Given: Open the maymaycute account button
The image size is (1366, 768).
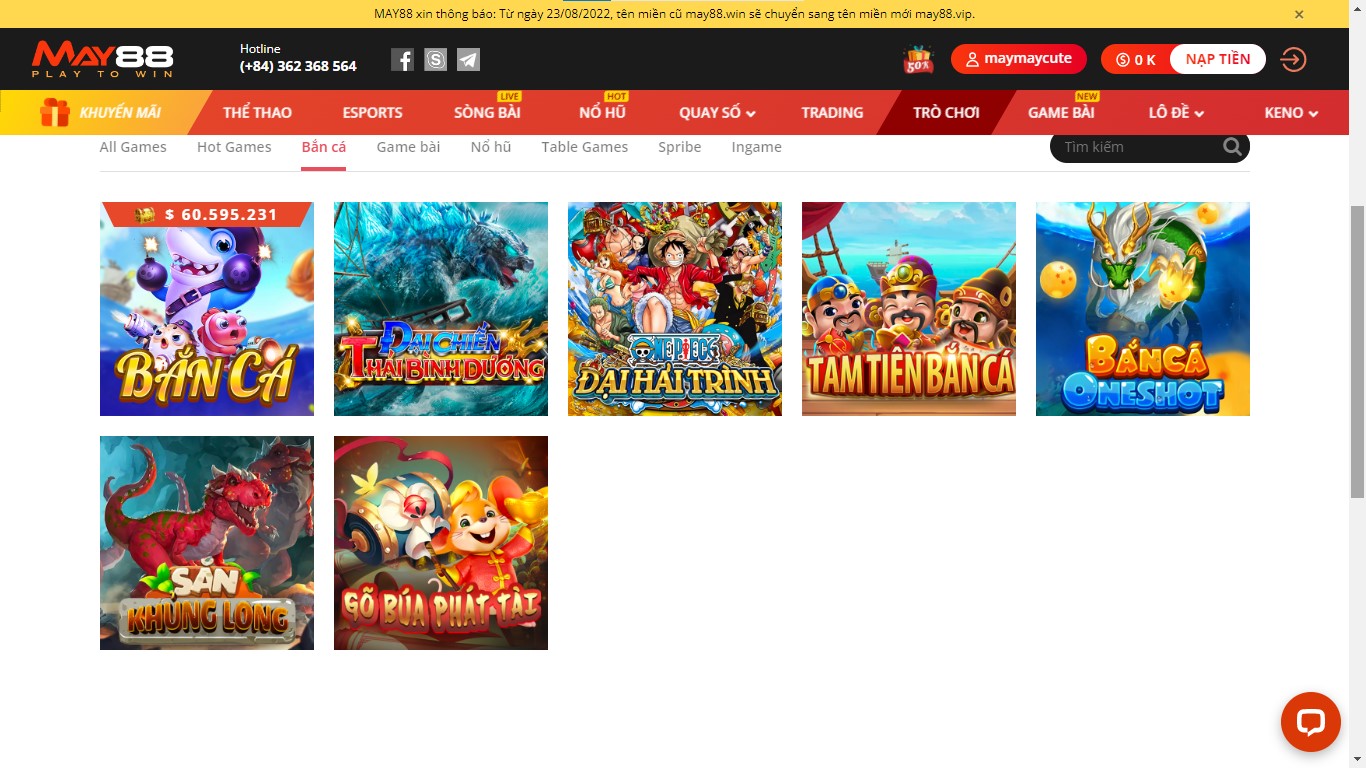Looking at the screenshot, I should pos(1018,59).
